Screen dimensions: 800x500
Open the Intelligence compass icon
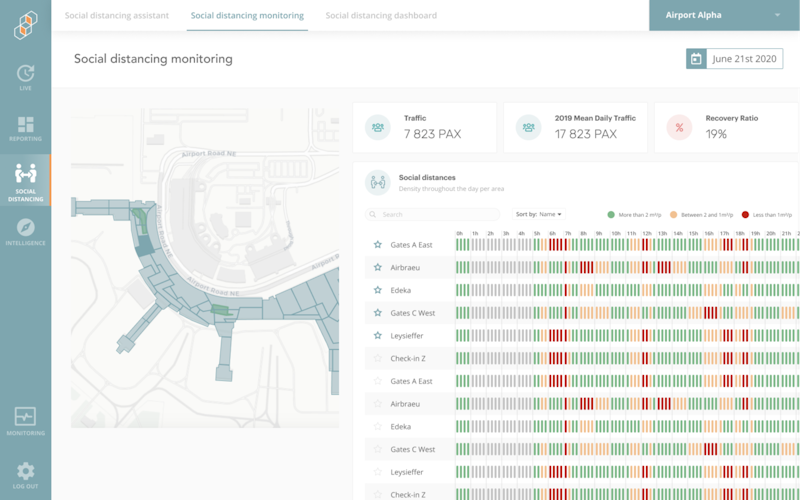(25, 229)
